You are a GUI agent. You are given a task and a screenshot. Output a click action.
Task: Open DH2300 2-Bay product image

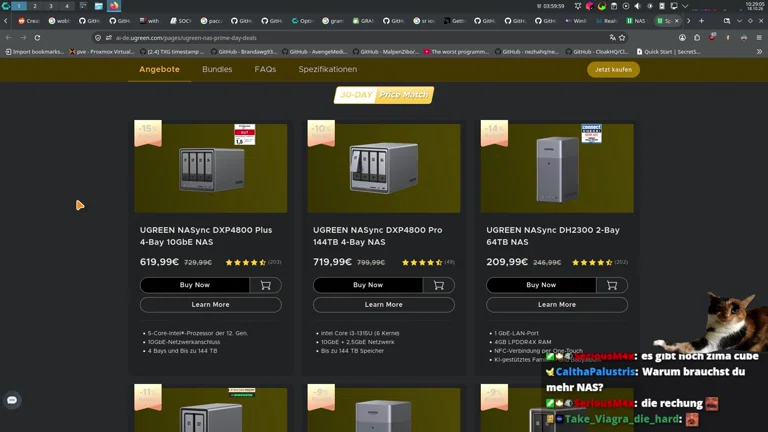(x=557, y=168)
